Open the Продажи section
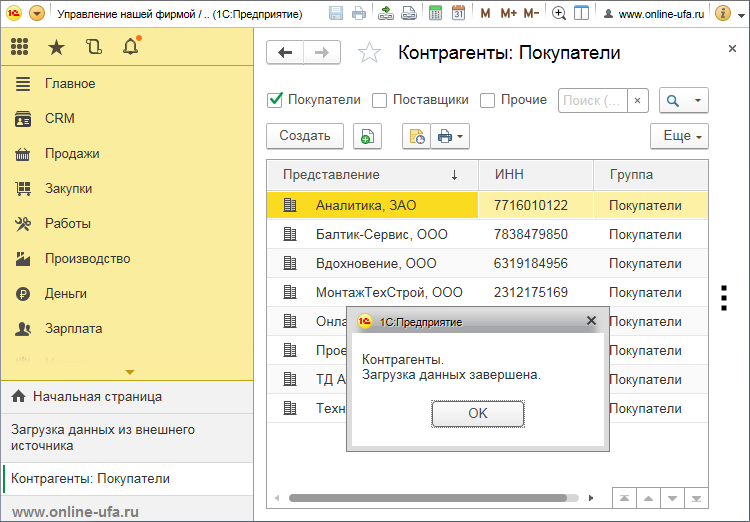This screenshot has width=750, height=522. tap(127, 154)
